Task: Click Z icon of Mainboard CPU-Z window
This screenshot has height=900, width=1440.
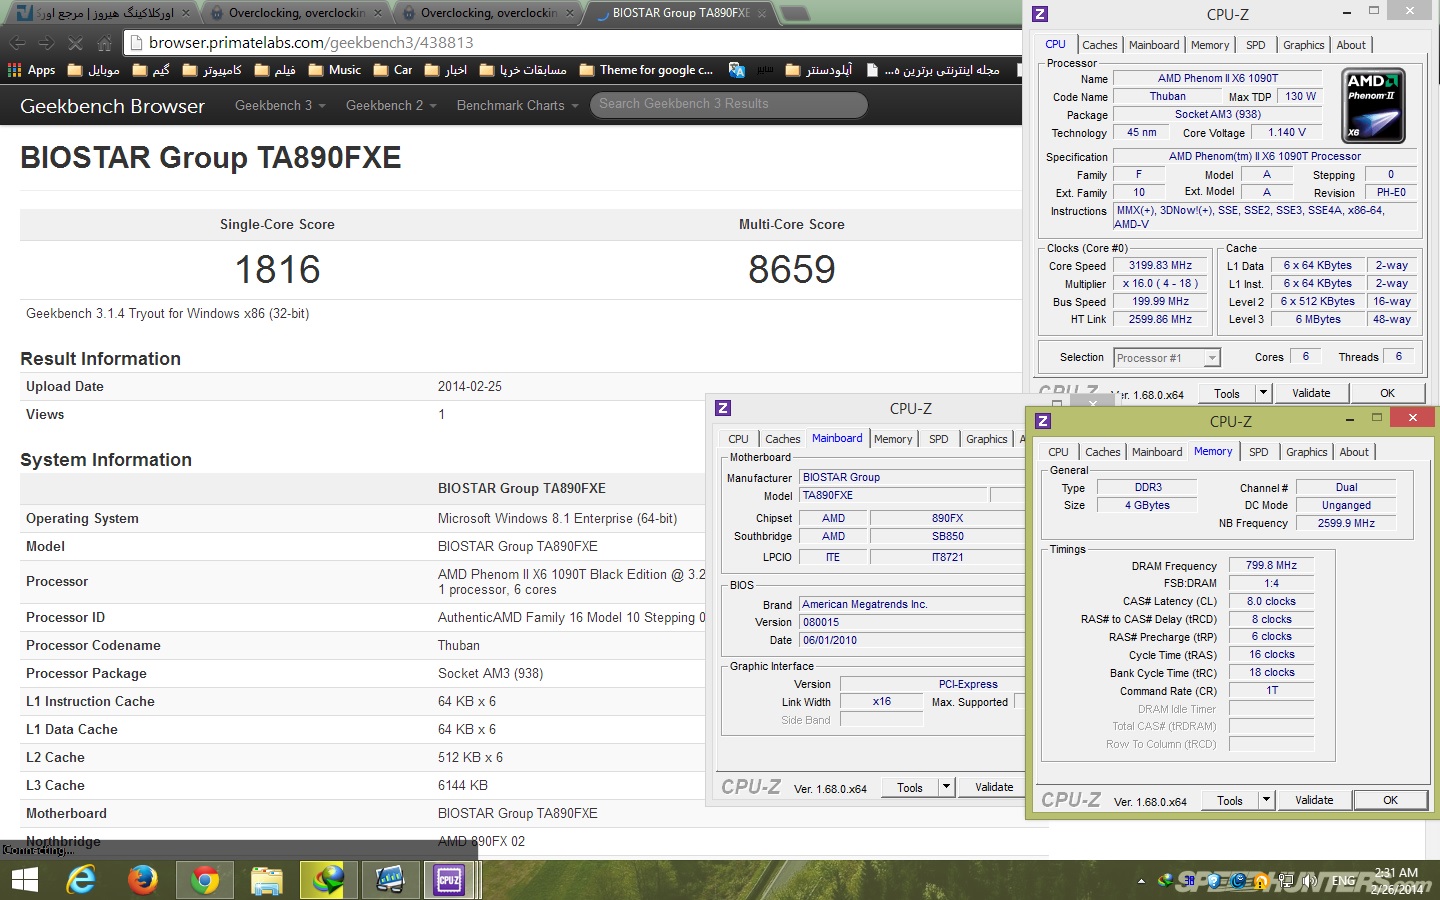Action: (723, 408)
